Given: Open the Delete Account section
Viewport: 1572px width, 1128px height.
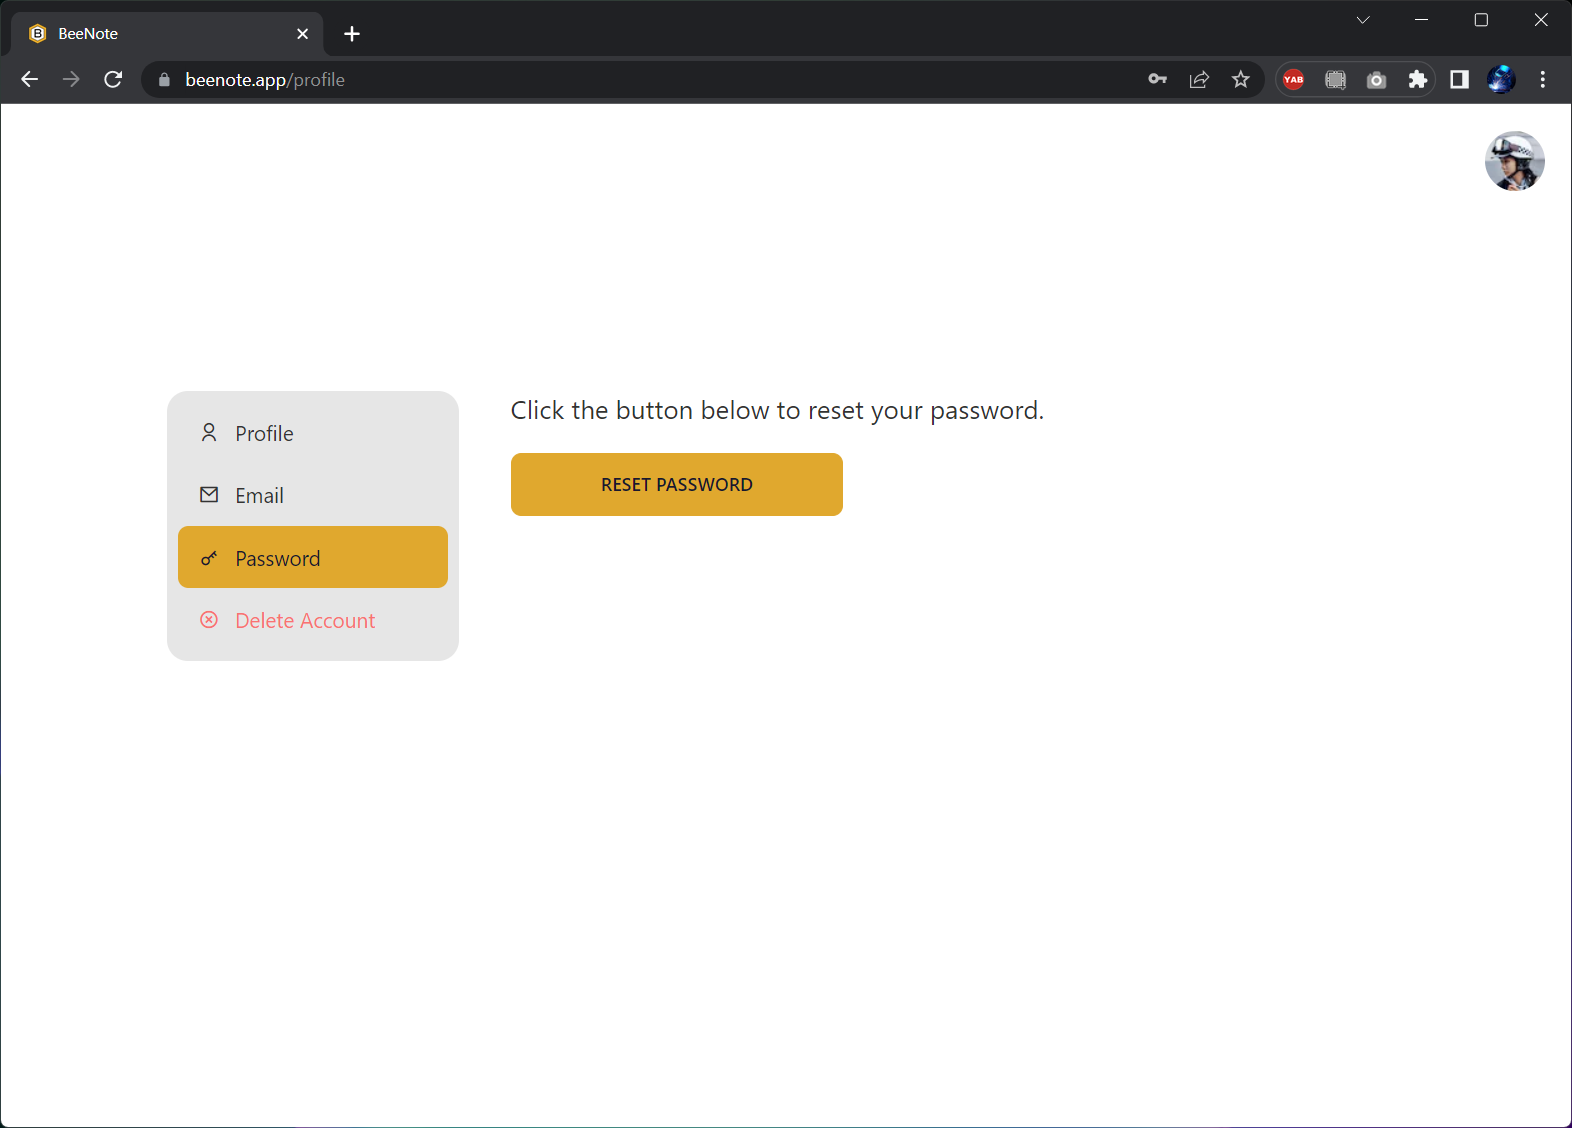Looking at the screenshot, I should [x=312, y=620].
